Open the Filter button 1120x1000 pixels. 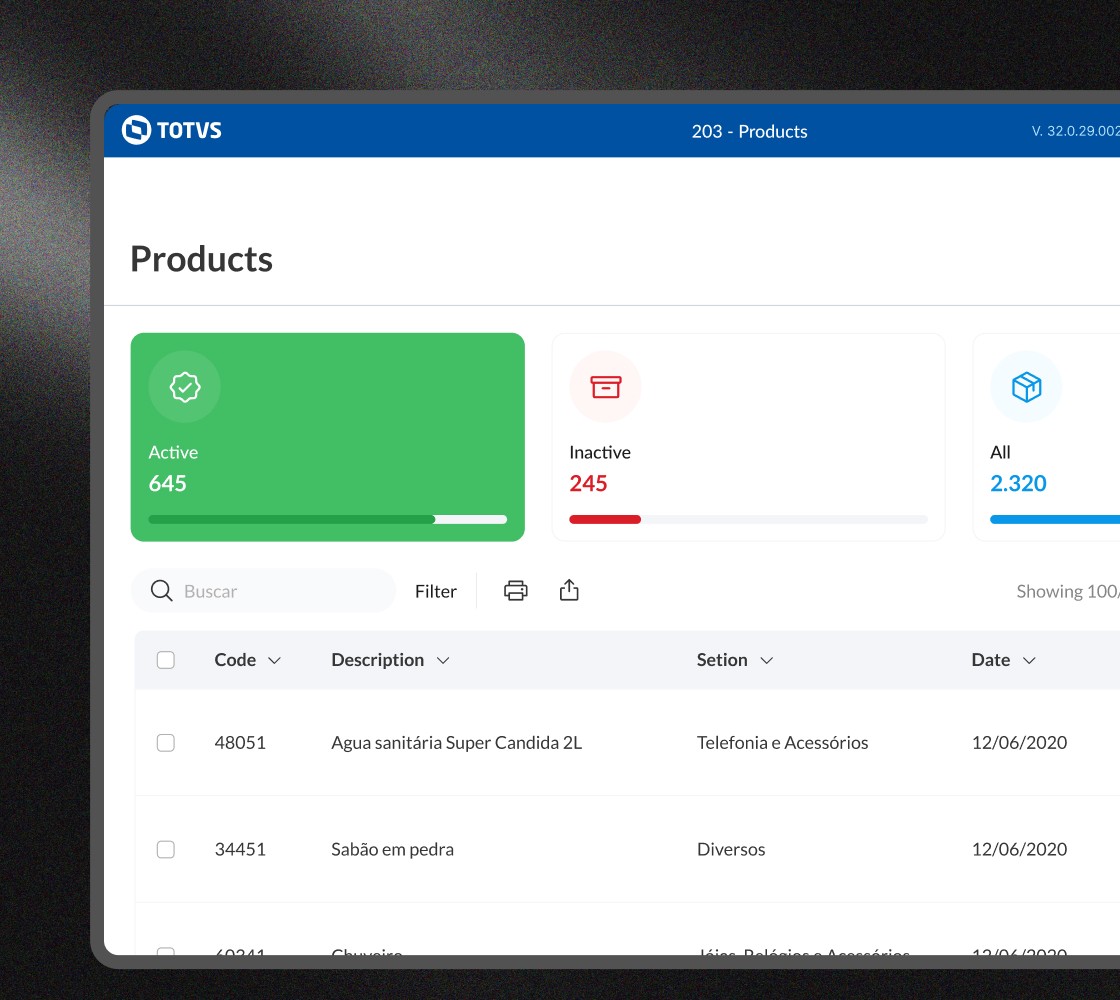pyautogui.click(x=436, y=591)
